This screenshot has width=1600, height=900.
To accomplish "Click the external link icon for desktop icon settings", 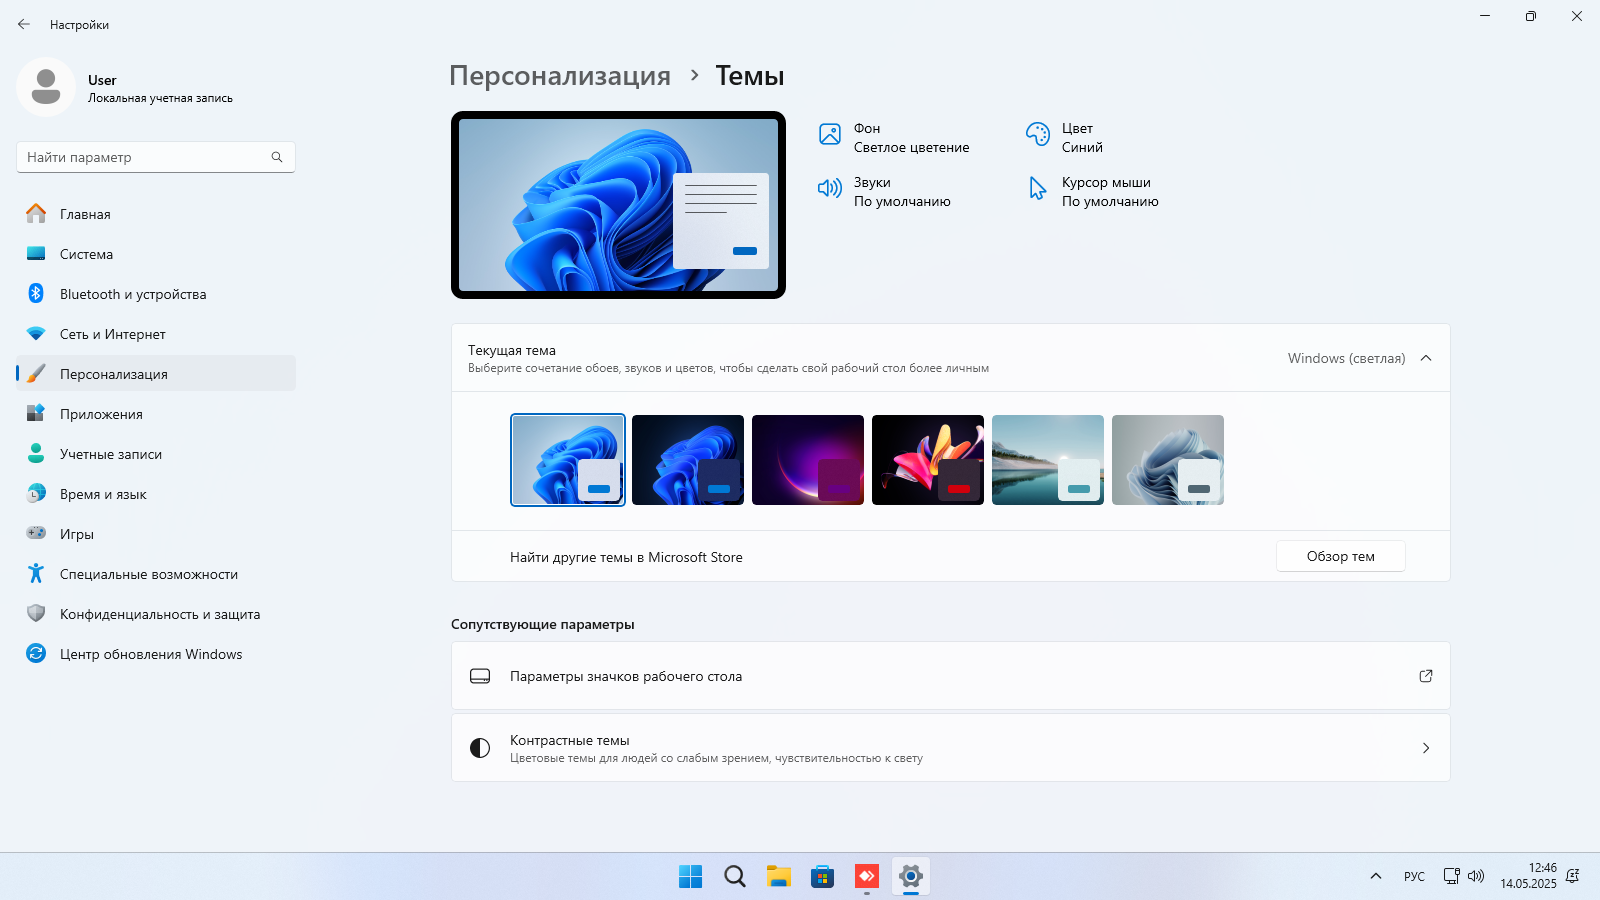I will [x=1426, y=676].
